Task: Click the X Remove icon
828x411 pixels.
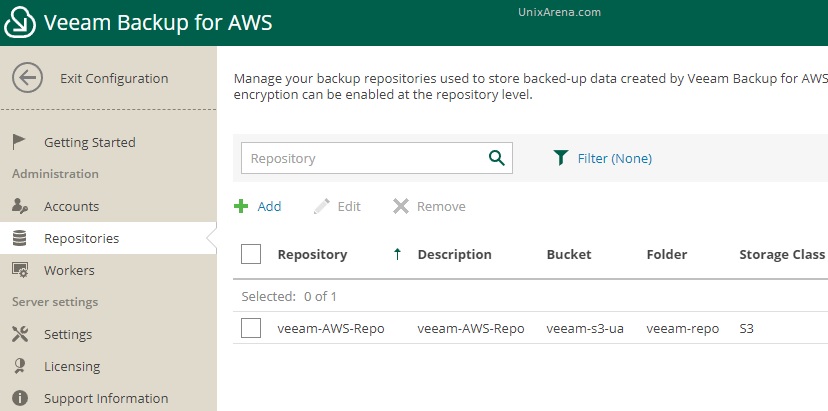Action: (401, 206)
